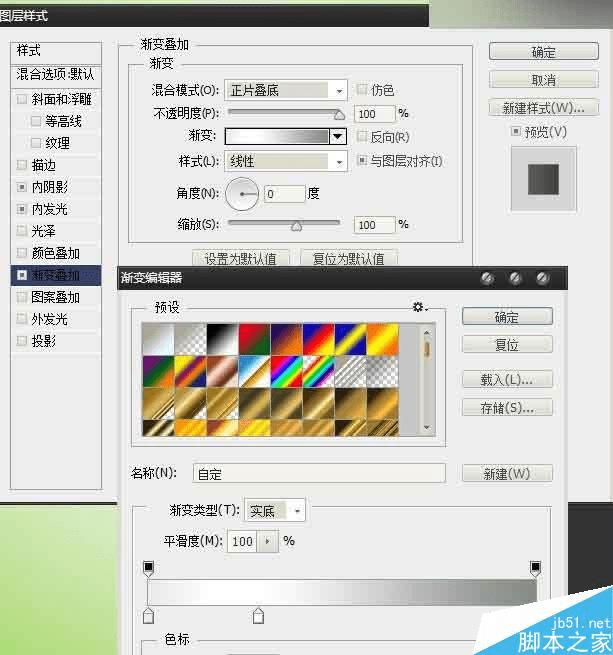The image size is (613, 655).
Task: Enable the 外发光 (Outer Glow) checkbox
Action: pos(22,319)
